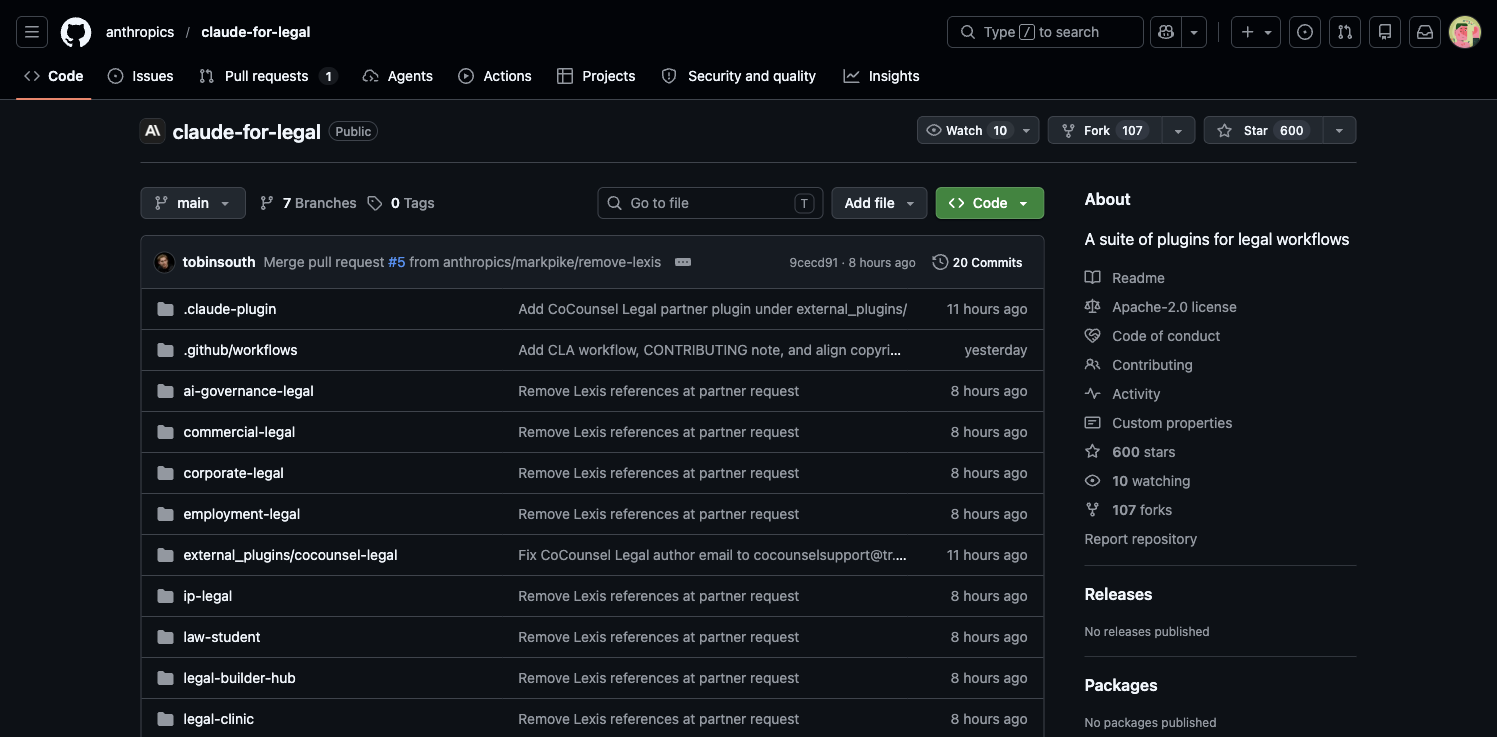This screenshot has width=1497, height=737.
Task: Open commit hash 9cecd91
Action: 814,262
